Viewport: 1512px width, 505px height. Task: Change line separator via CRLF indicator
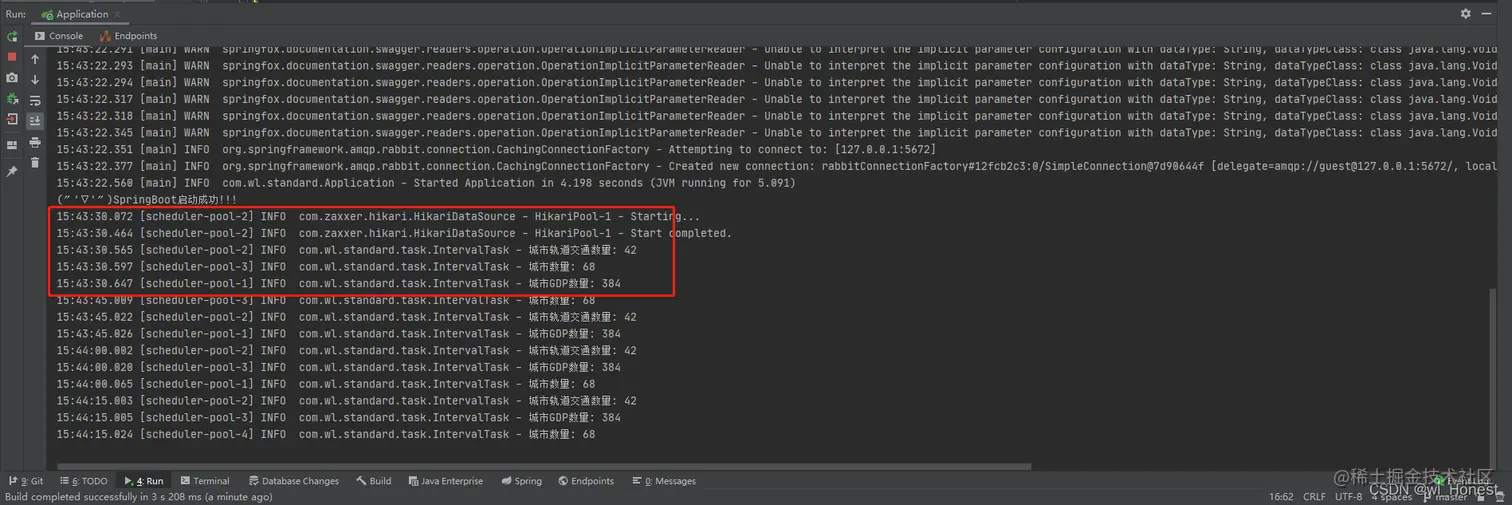click(1314, 497)
